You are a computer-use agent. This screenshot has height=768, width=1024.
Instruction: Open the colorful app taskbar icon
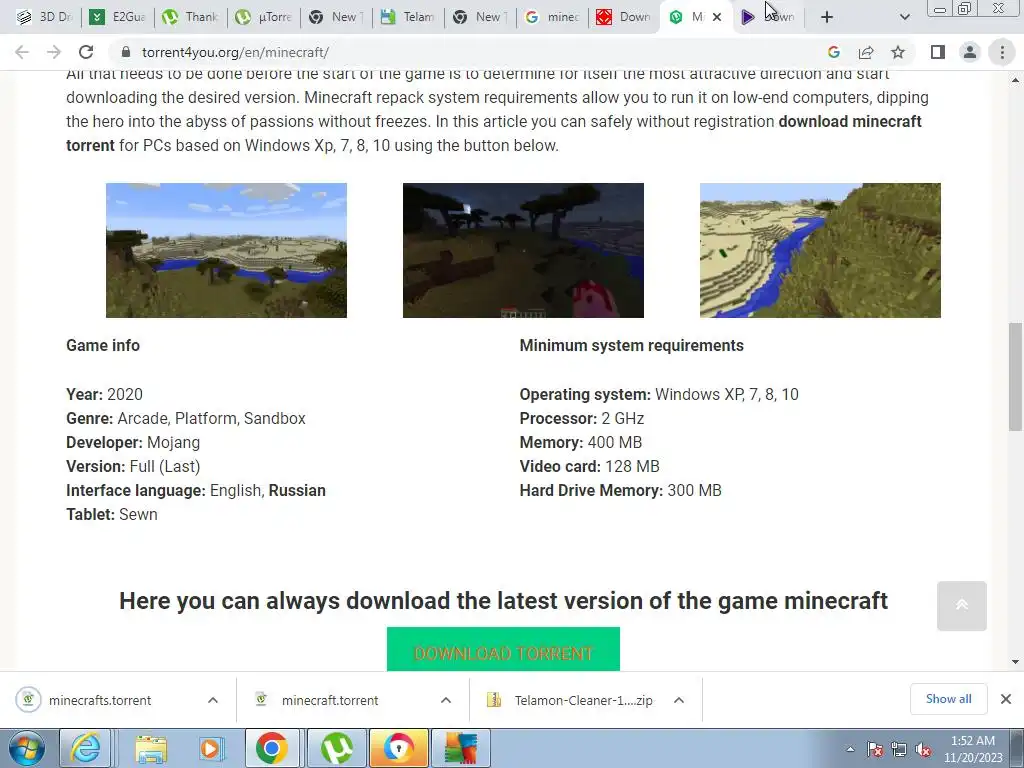coord(461,748)
